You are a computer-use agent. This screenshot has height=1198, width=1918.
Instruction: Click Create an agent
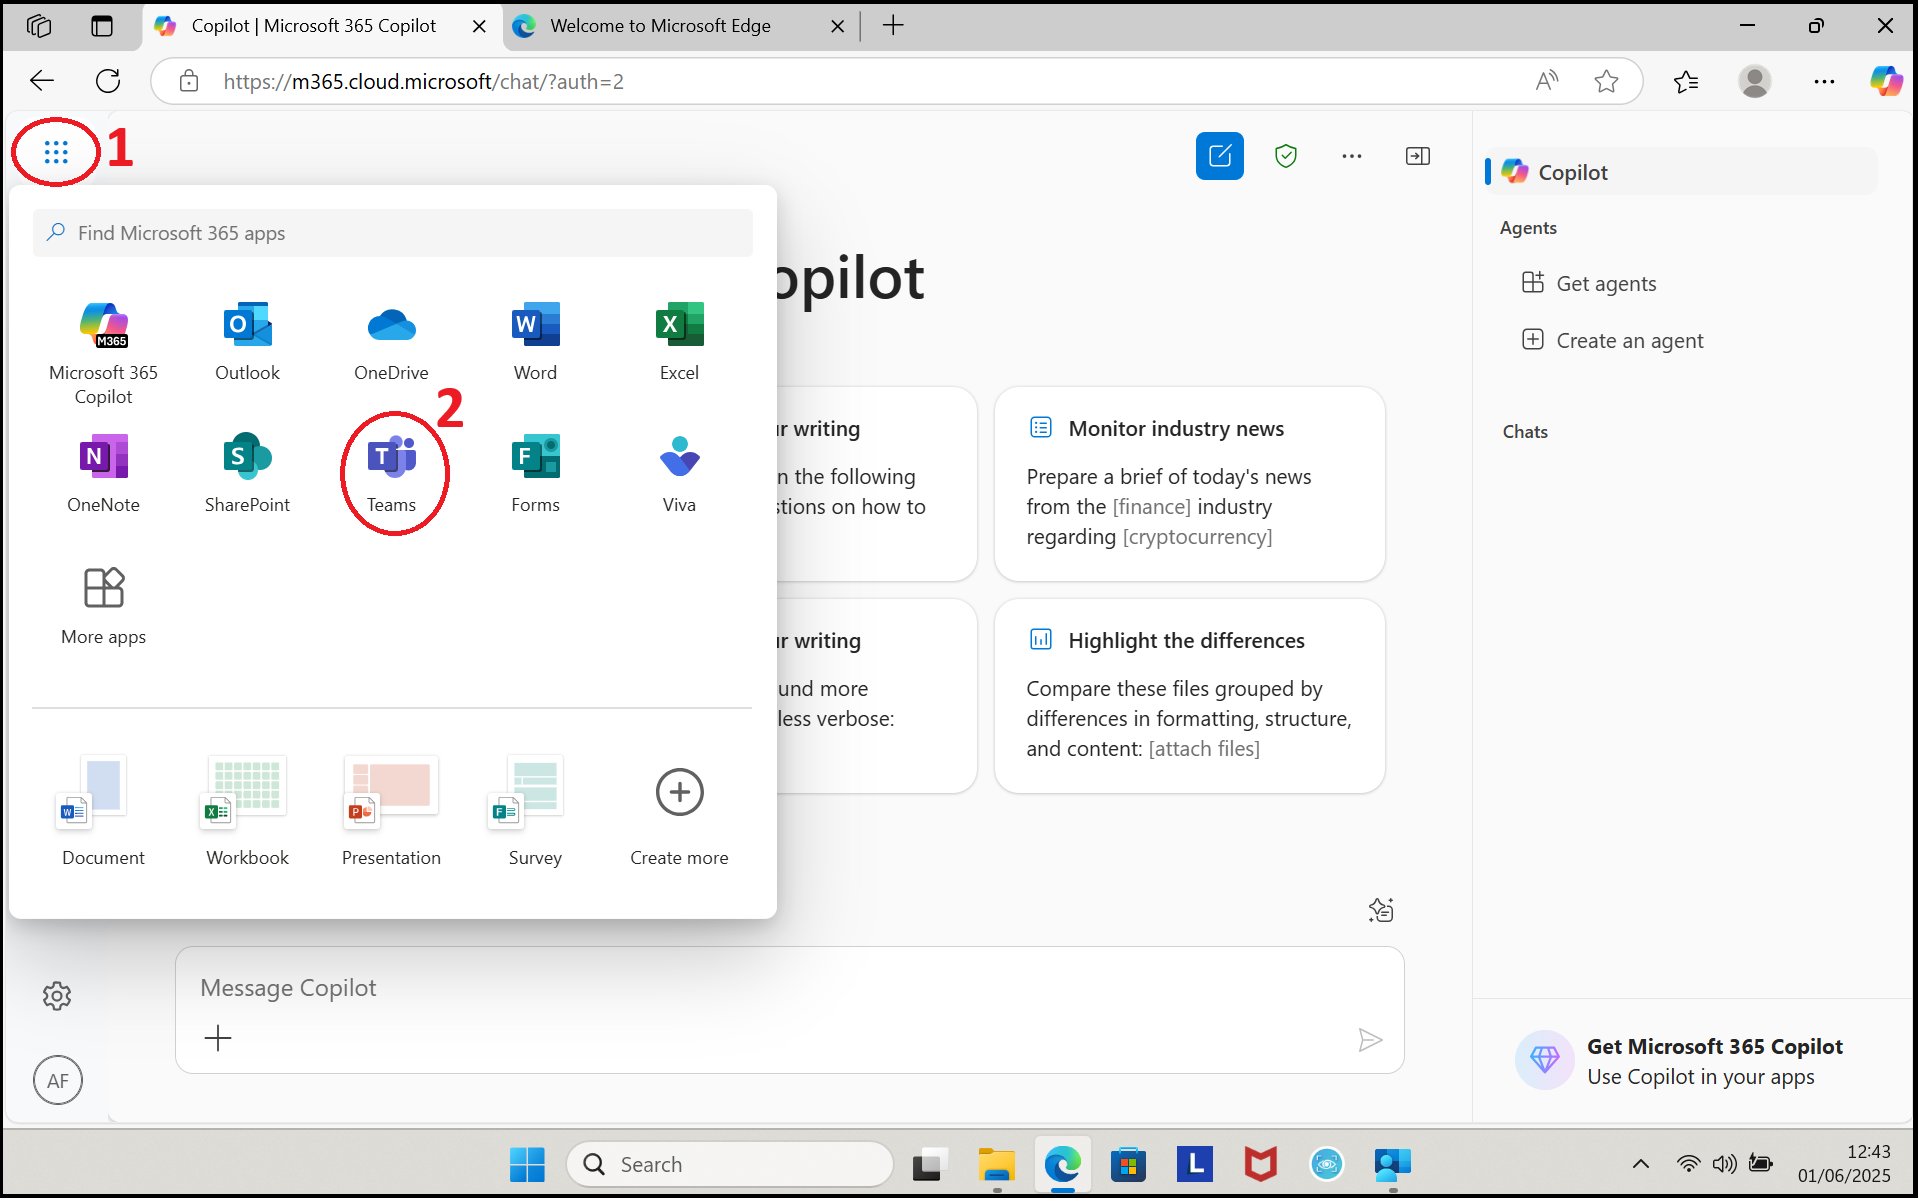1629,341
